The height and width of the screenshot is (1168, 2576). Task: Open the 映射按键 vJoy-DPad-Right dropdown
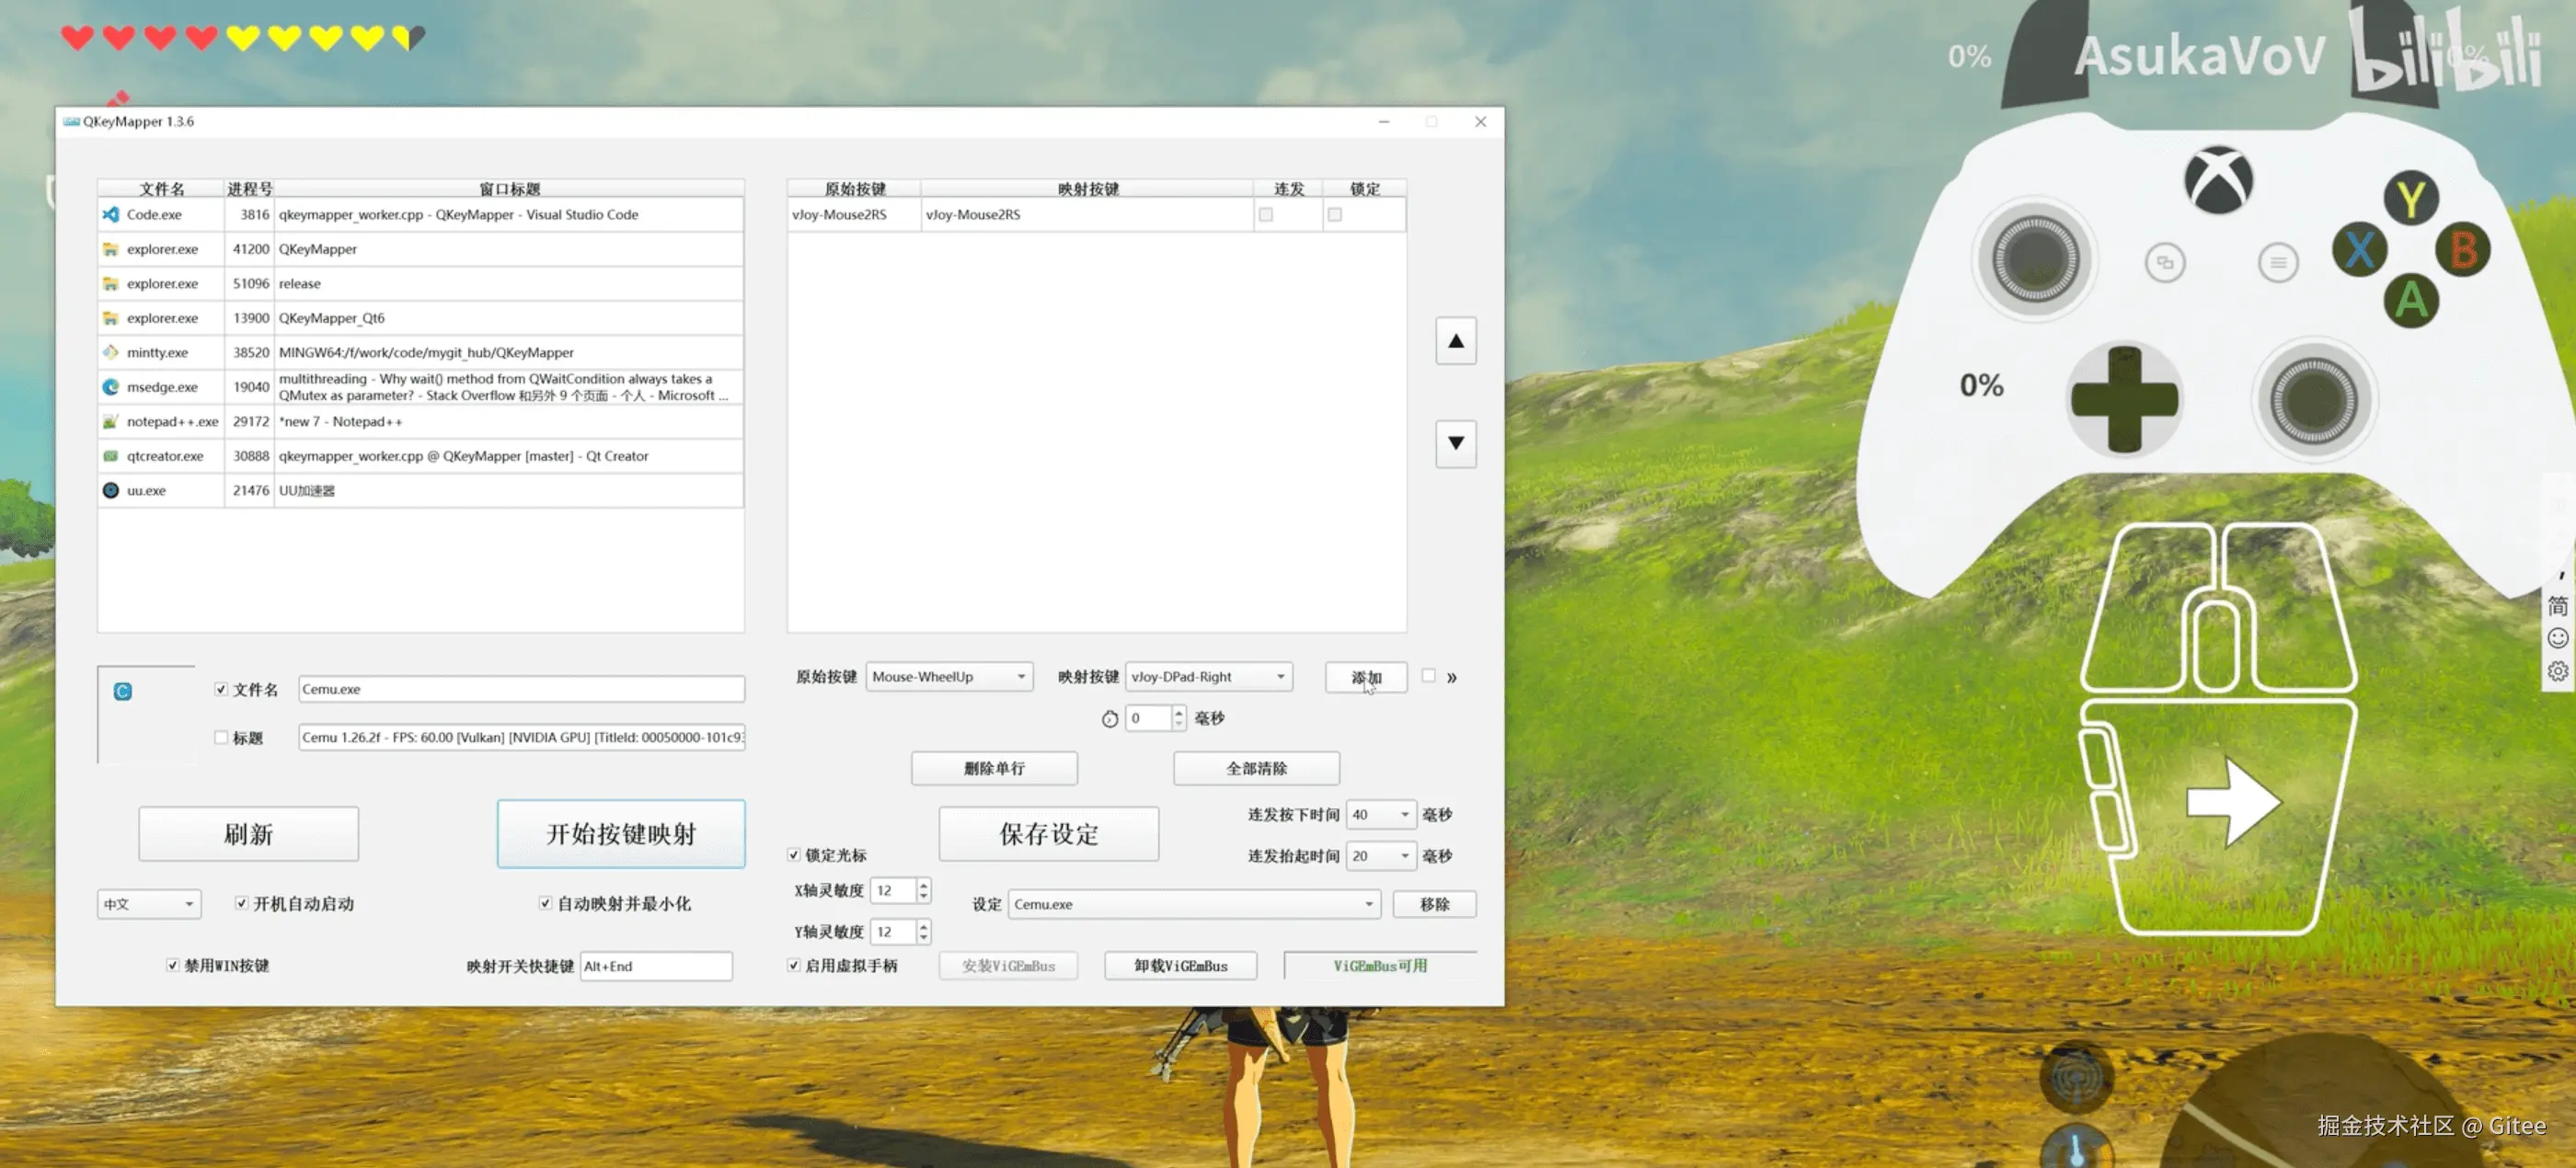pyautogui.click(x=1208, y=677)
